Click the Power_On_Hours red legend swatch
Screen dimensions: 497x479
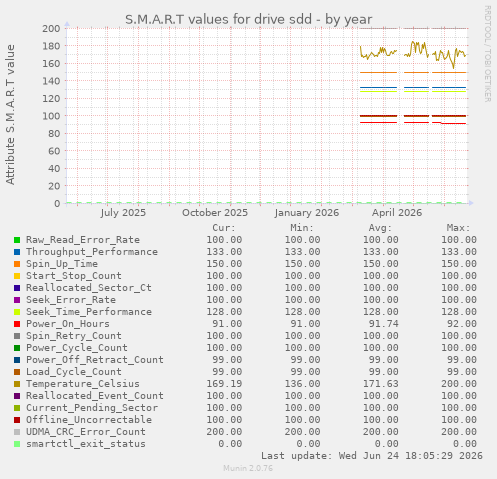click(17, 324)
